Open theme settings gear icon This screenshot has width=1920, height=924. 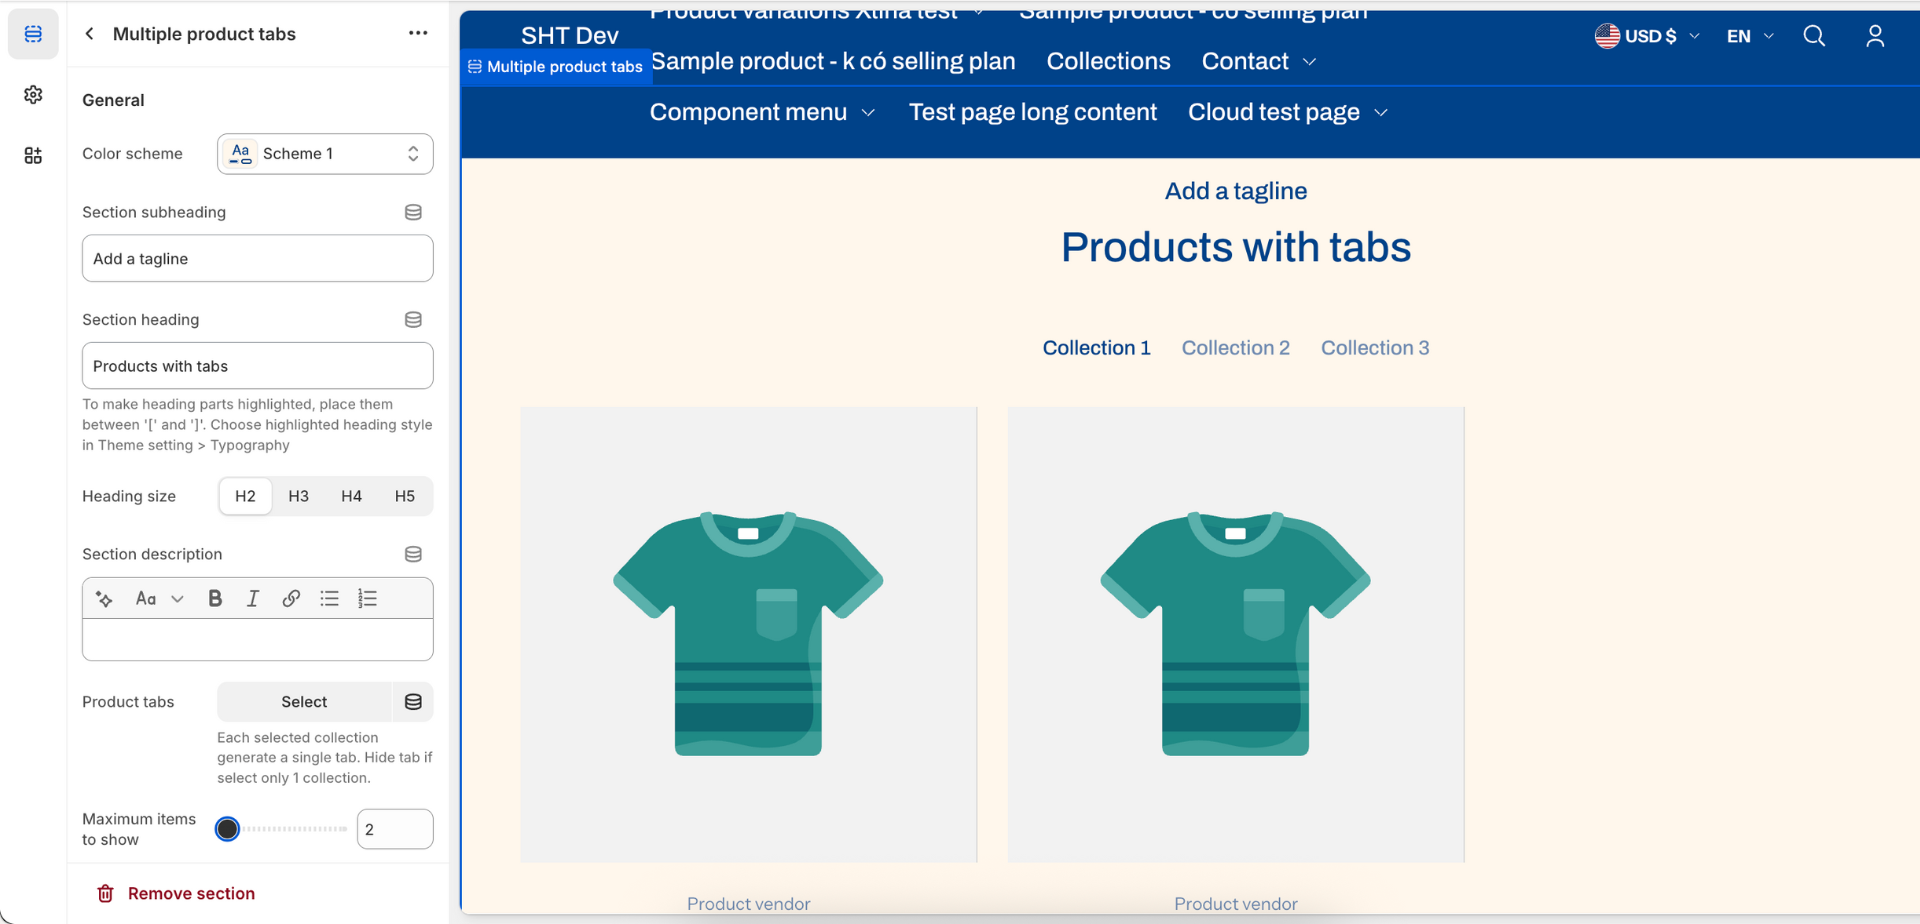(33, 95)
